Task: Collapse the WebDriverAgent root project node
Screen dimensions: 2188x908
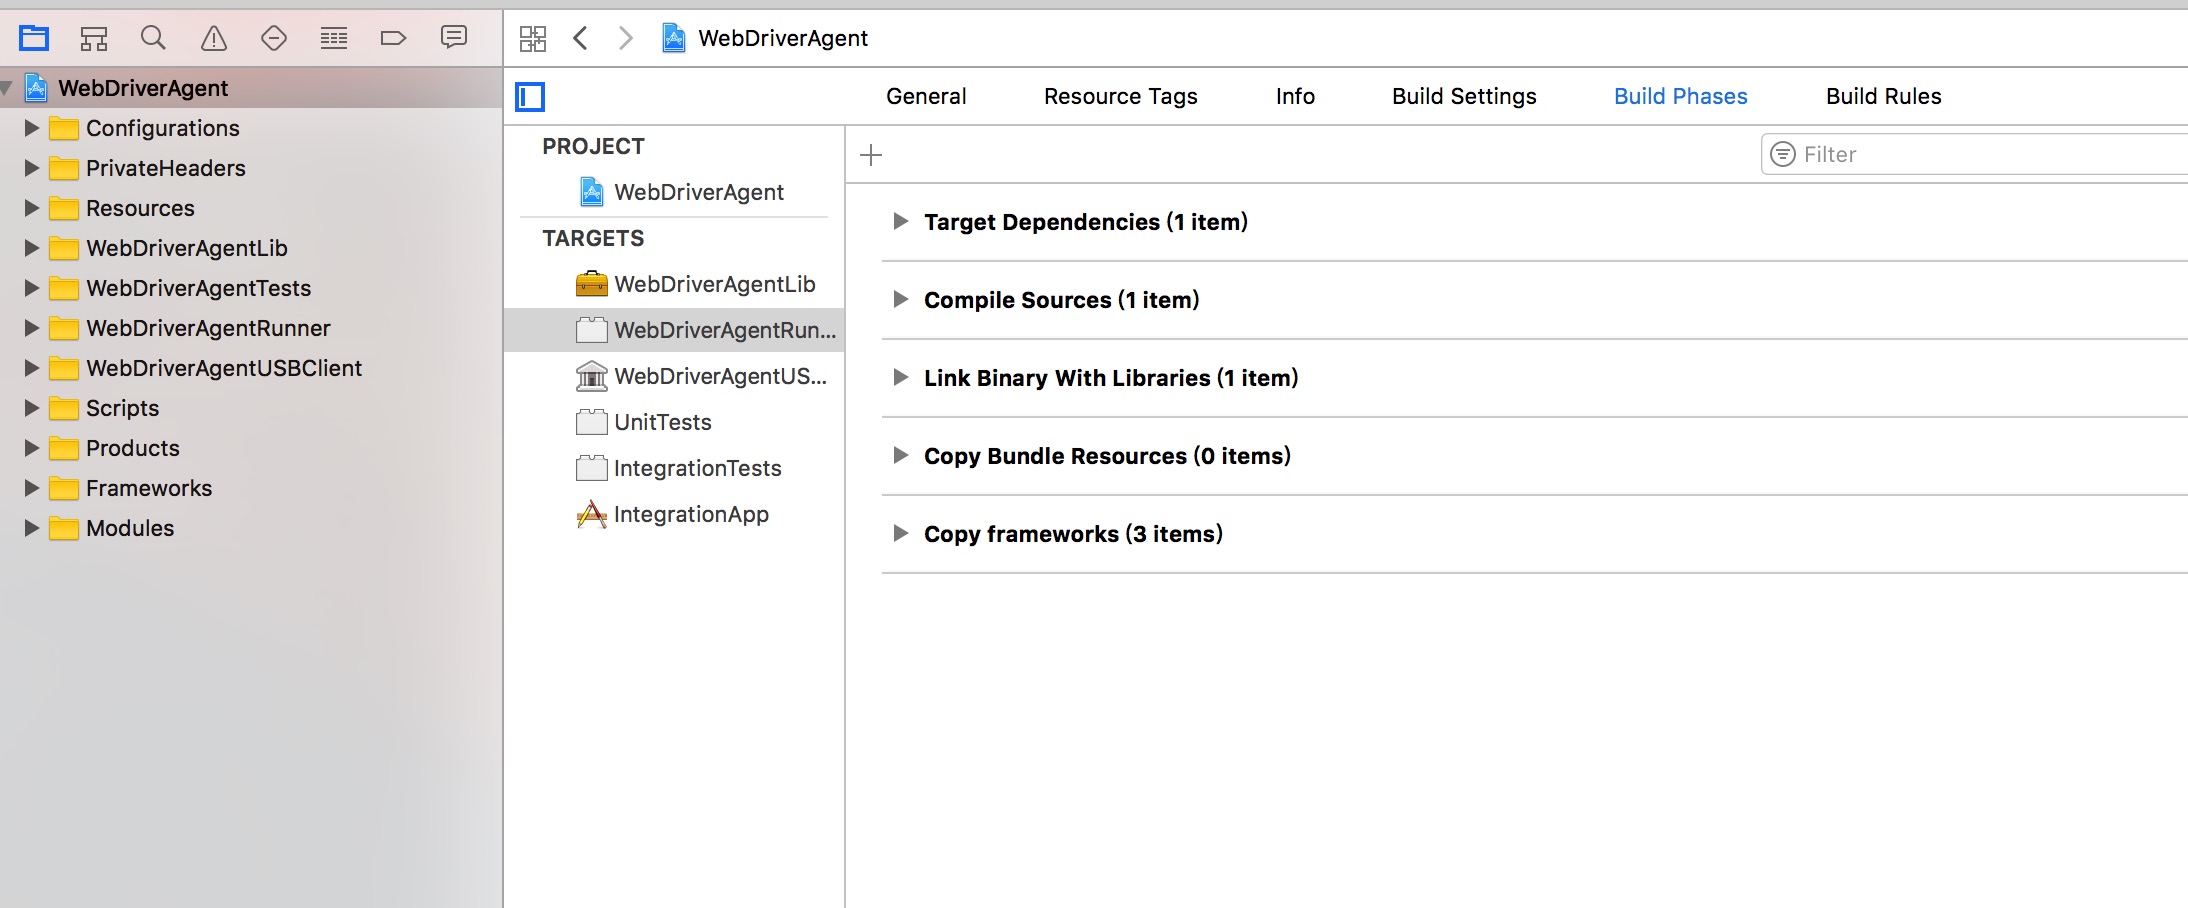Action: (x=7, y=88)
